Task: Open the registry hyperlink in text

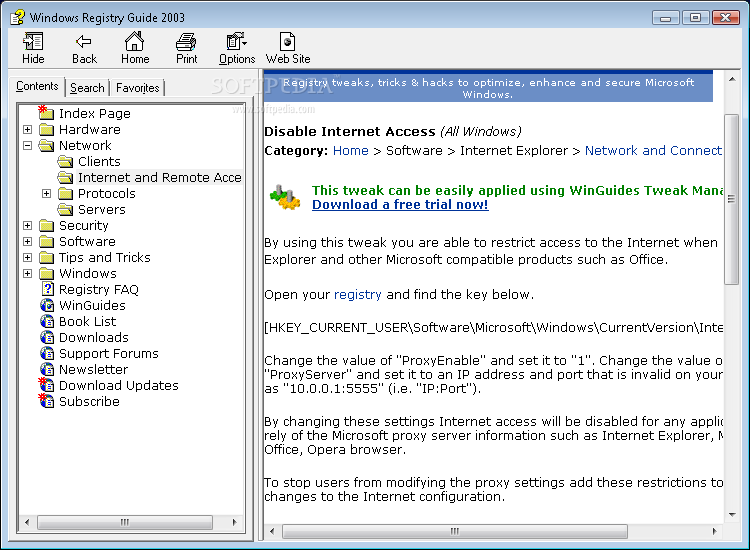Action: 357,295
